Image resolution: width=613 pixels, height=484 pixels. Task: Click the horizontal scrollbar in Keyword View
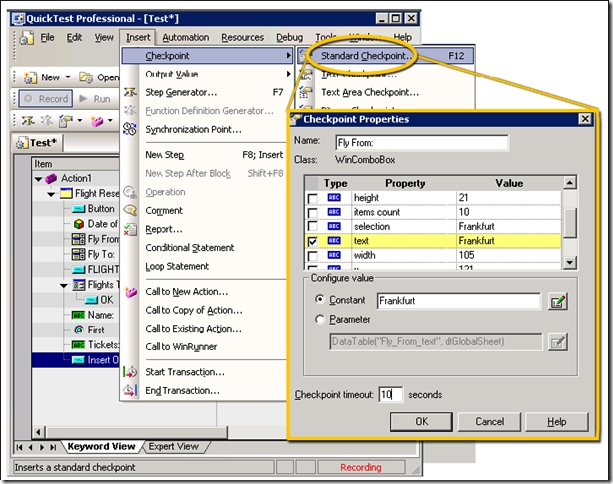pos(136,432)
